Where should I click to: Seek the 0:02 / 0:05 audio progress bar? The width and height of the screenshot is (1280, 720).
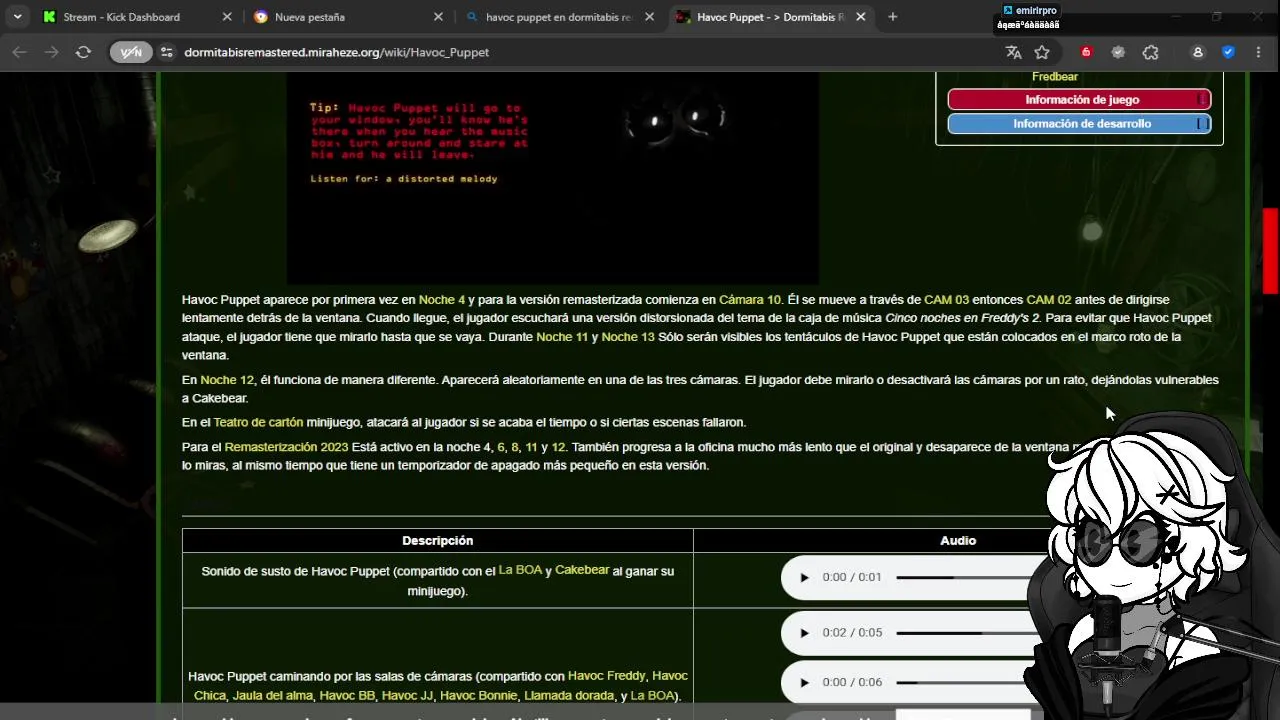[965, 633]
